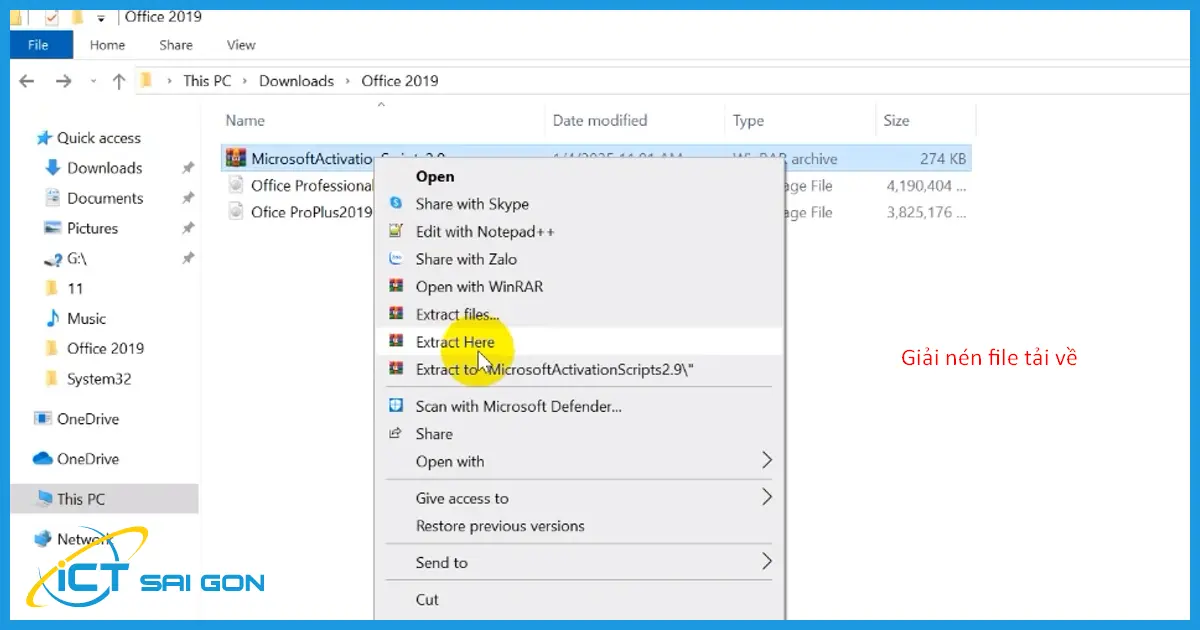
Task: Expand the Open with submenu arrow
Action: [767, 461]
